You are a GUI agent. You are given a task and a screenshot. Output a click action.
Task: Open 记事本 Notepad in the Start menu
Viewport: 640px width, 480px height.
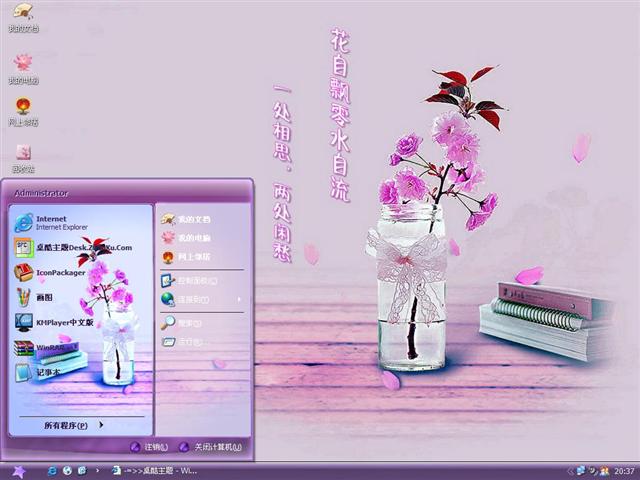click(x=38, y=372)
